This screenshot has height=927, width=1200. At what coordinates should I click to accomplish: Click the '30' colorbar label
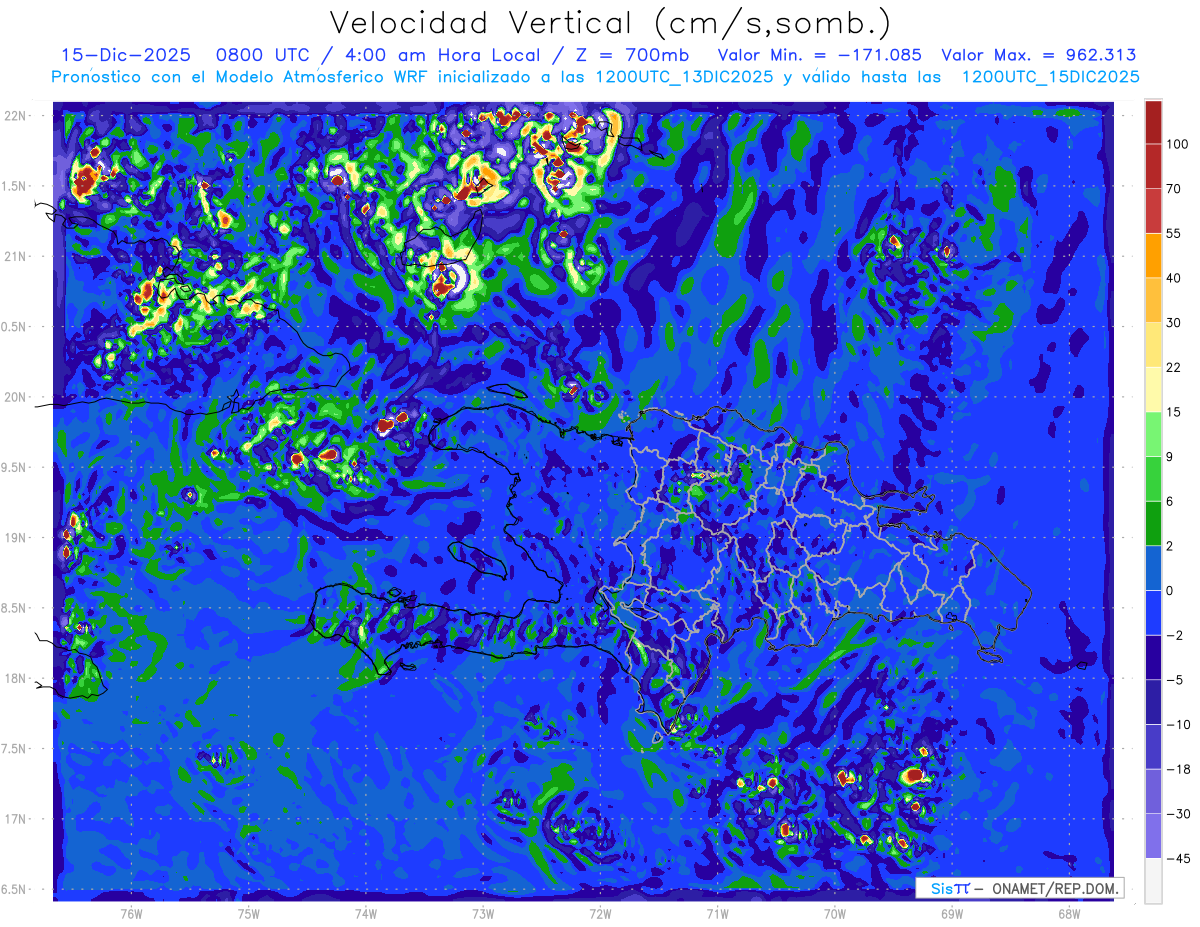(1174, 322)
